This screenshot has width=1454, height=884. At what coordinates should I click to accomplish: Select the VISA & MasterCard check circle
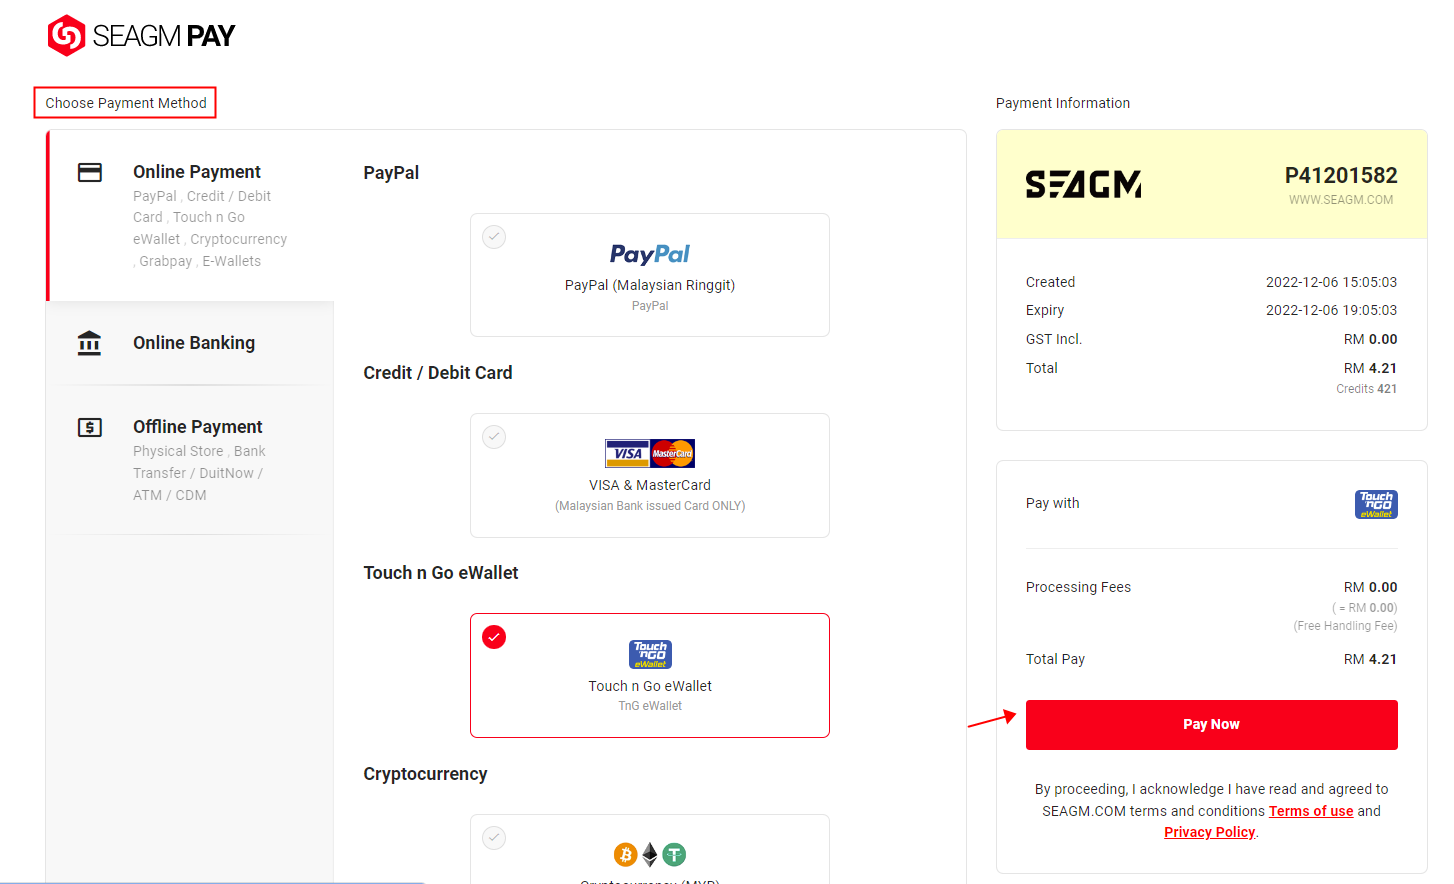pos(494,437)
